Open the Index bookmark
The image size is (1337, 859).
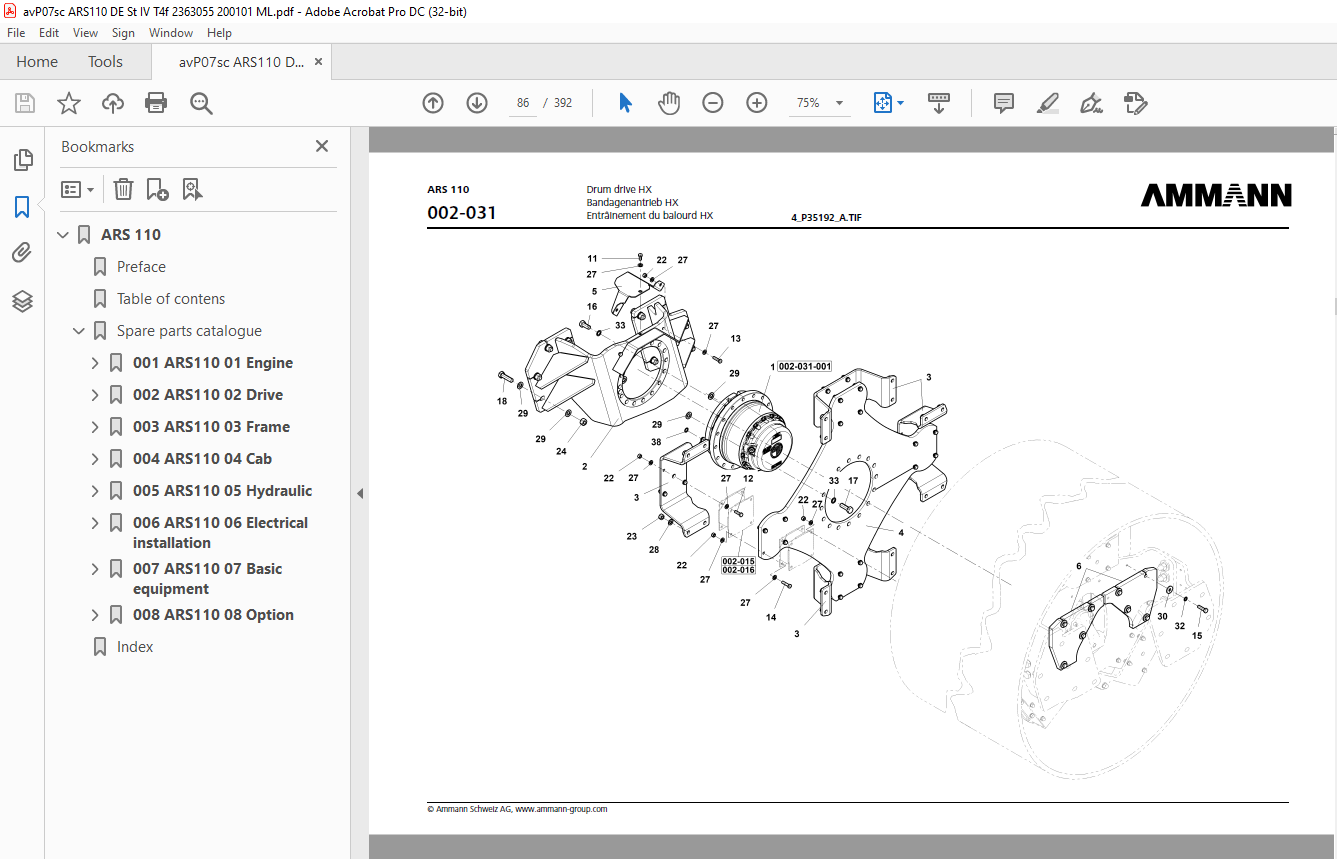[x=135, y=647]
